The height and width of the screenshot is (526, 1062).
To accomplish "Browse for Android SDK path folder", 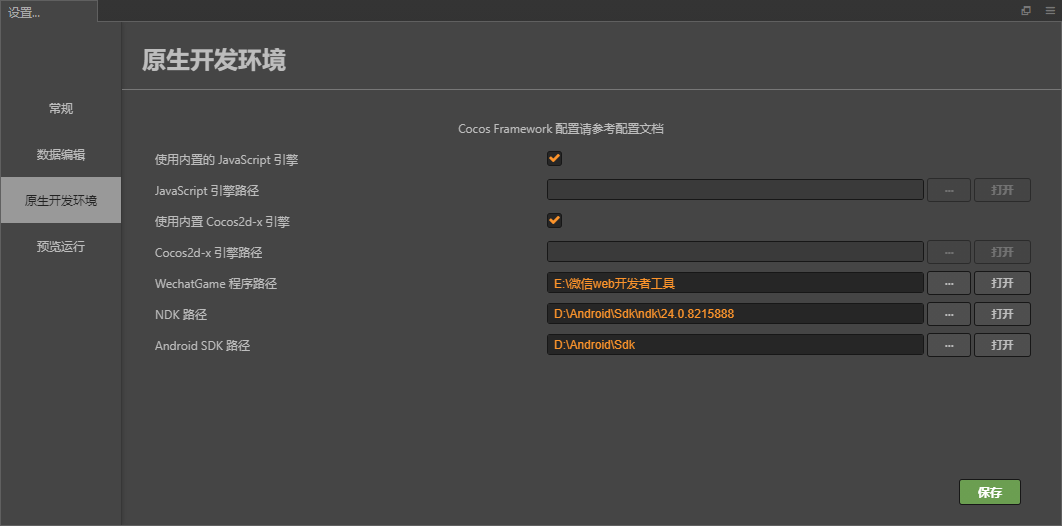I will click(x=949, y=345).
